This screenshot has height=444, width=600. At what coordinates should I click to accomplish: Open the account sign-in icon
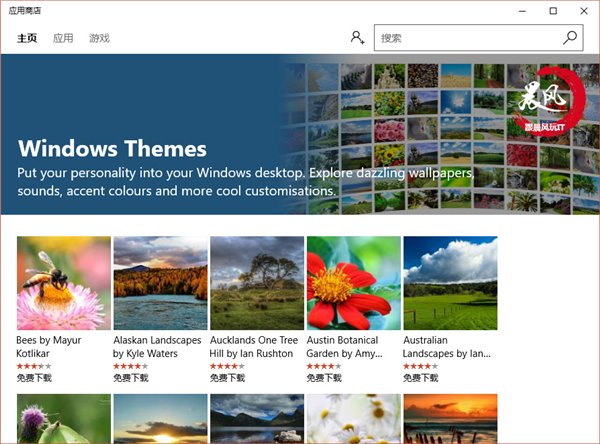click(357, 38)
